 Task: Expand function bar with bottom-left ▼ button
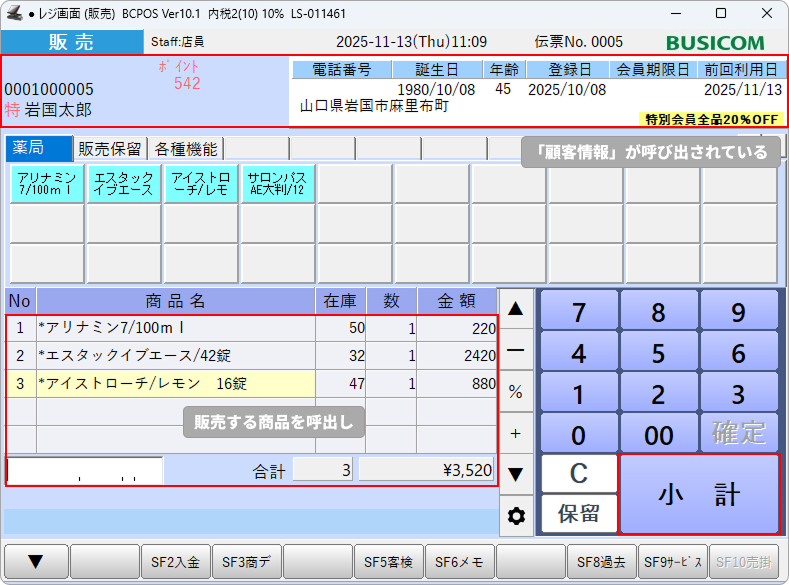[x=36, y=562]
